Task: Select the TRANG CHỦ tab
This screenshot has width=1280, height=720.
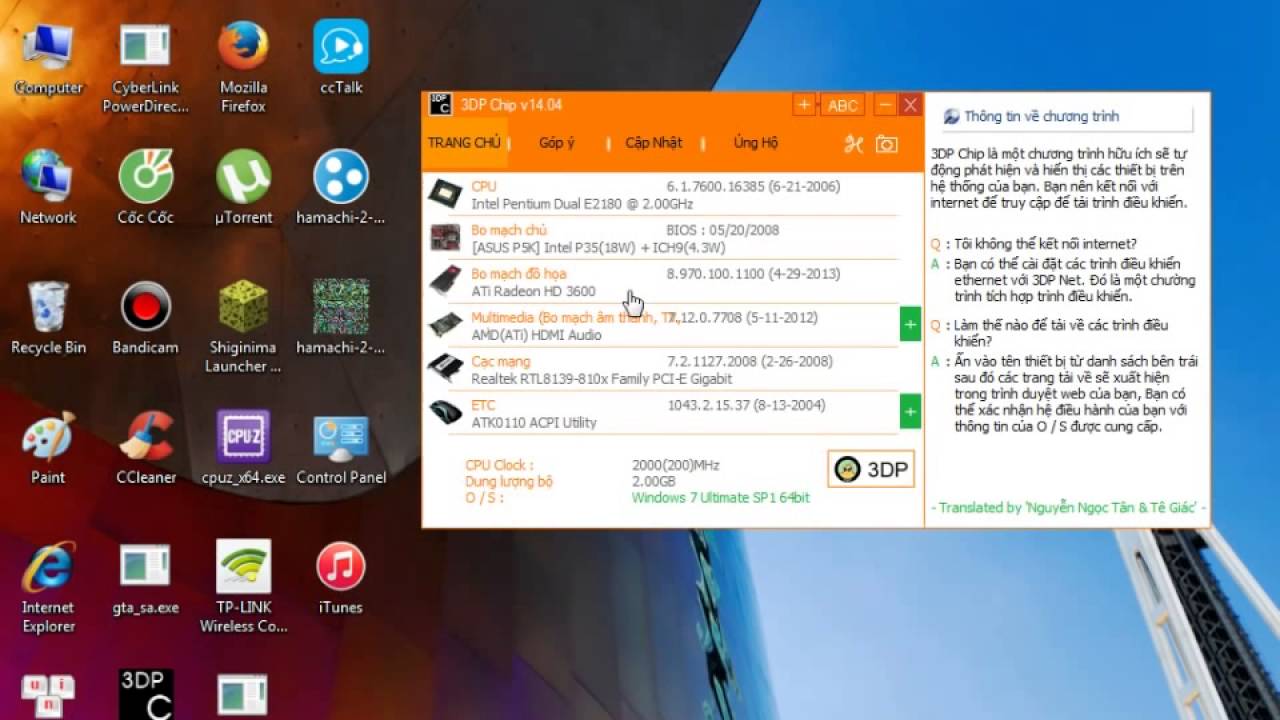Action: [464, 142]
